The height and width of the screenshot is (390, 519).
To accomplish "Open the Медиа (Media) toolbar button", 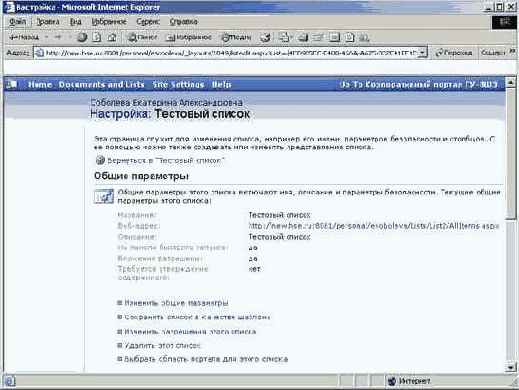I will pos(236,37).
